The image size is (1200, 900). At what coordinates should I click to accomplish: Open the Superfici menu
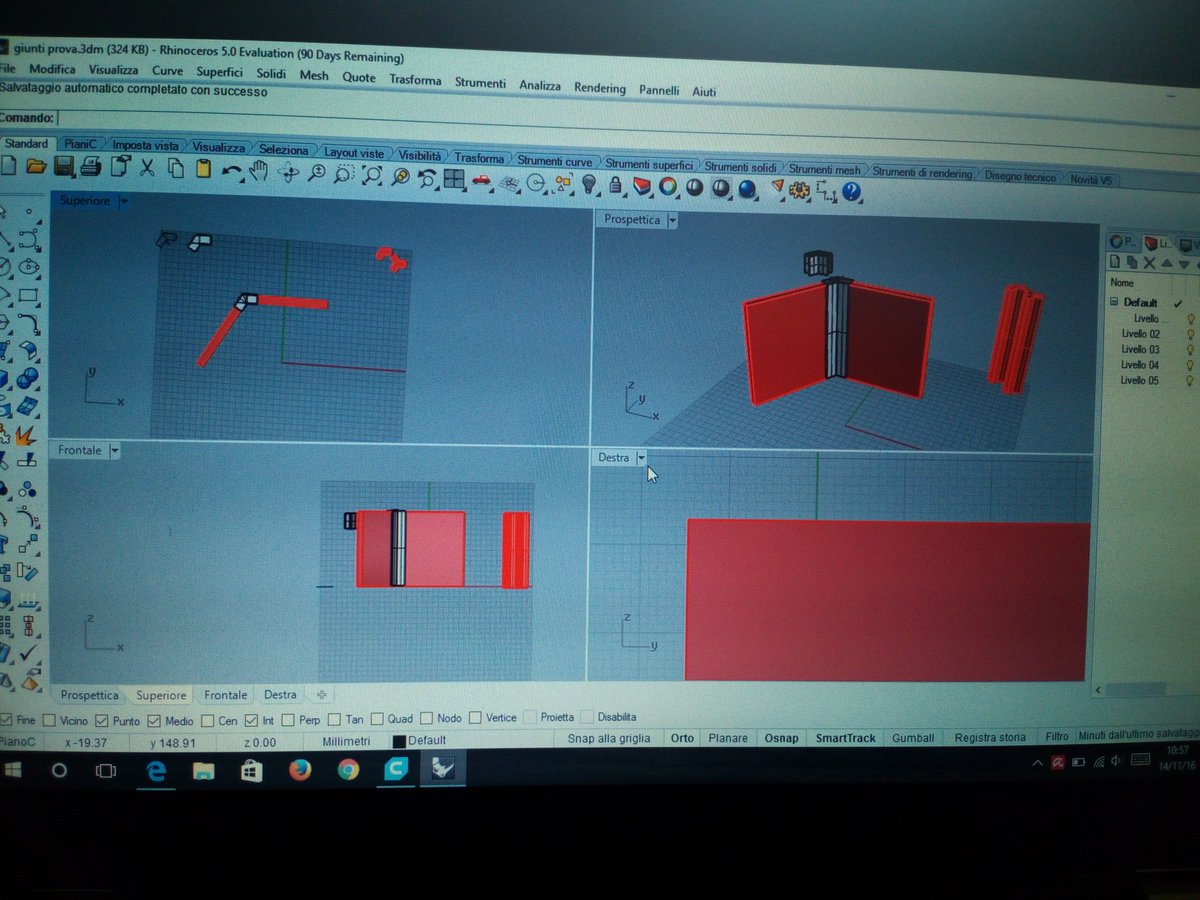pyautogui.click(x=219, y=72)
